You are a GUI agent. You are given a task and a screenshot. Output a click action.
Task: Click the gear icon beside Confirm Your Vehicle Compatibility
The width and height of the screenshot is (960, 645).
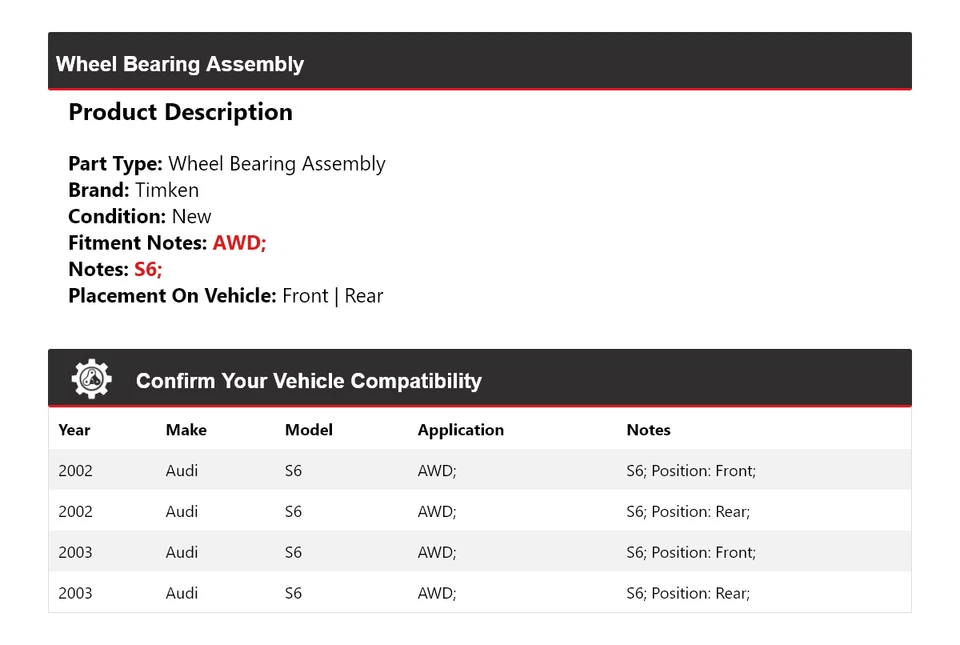(x=91, y=380)
